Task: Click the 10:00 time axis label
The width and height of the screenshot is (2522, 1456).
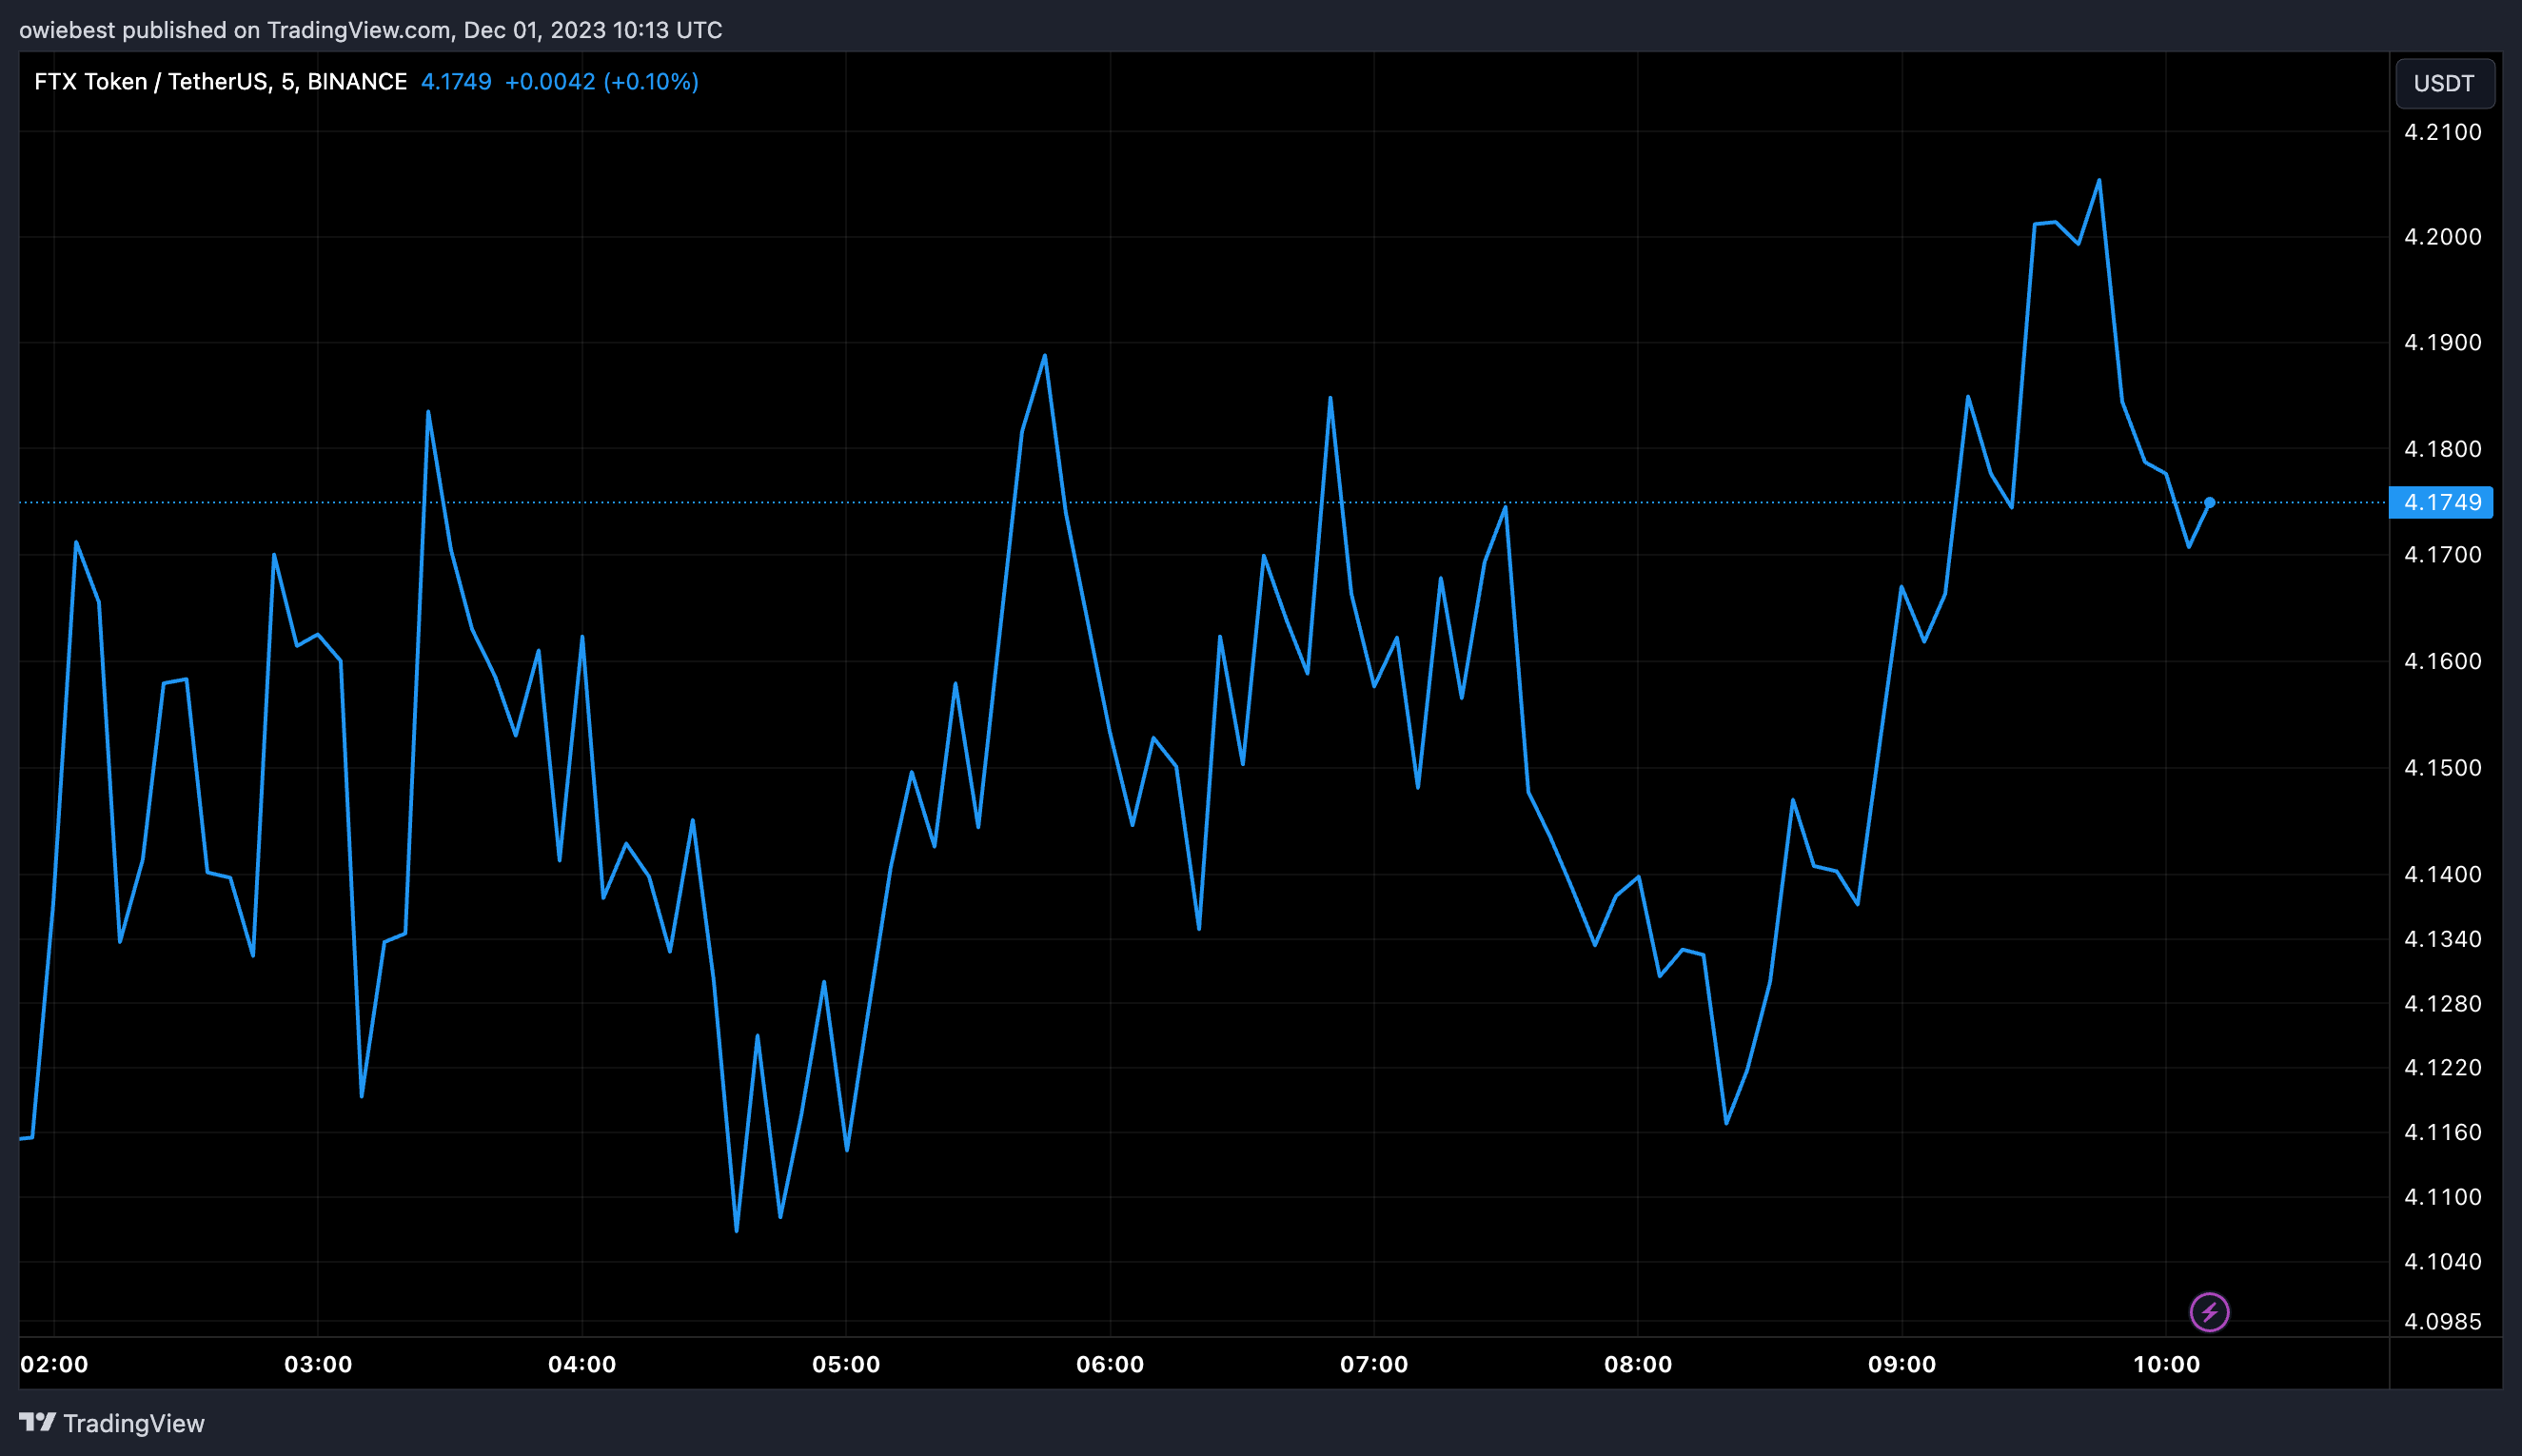Action: click(x=2166, y=1364)
